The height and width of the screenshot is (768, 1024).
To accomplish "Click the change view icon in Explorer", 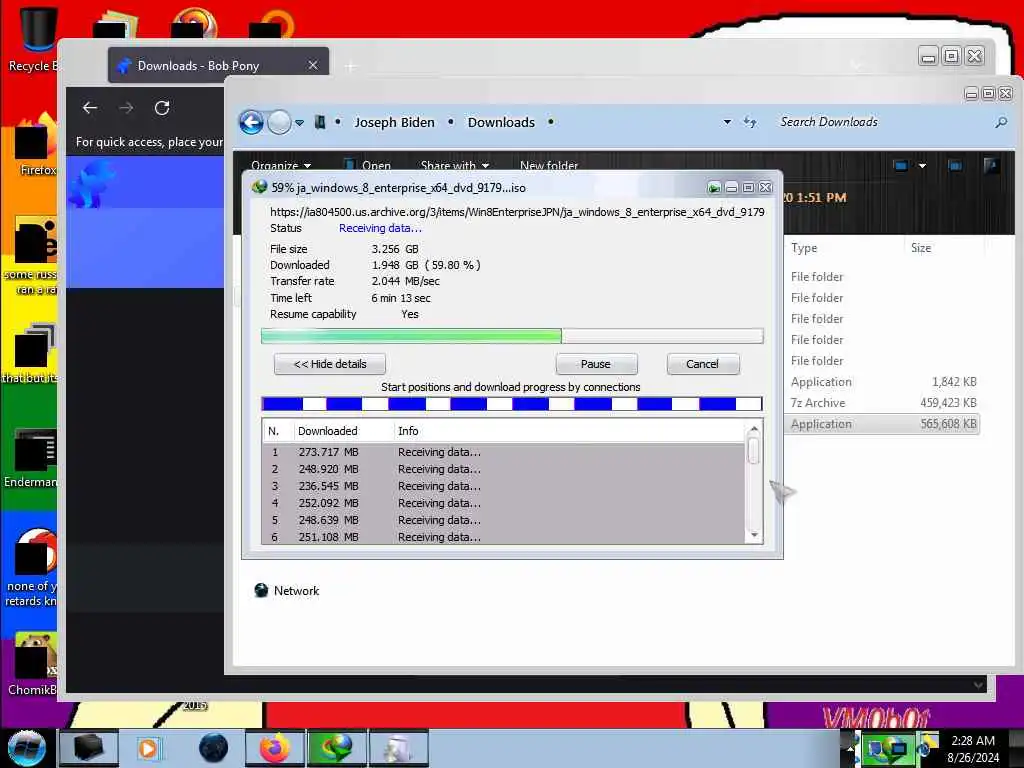I will coord(901,166).
